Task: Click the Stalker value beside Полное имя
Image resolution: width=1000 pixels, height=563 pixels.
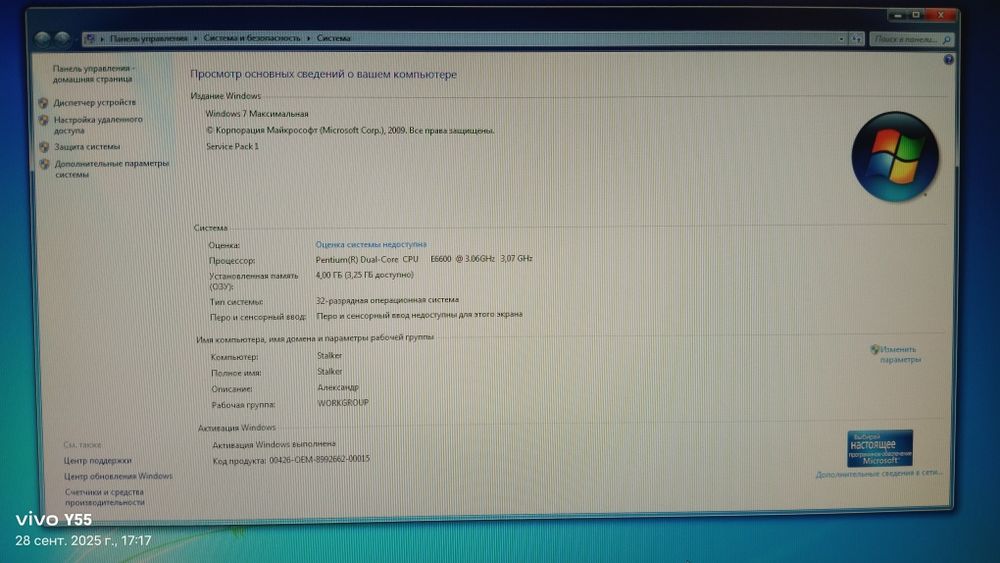Action: click(330, 371)
